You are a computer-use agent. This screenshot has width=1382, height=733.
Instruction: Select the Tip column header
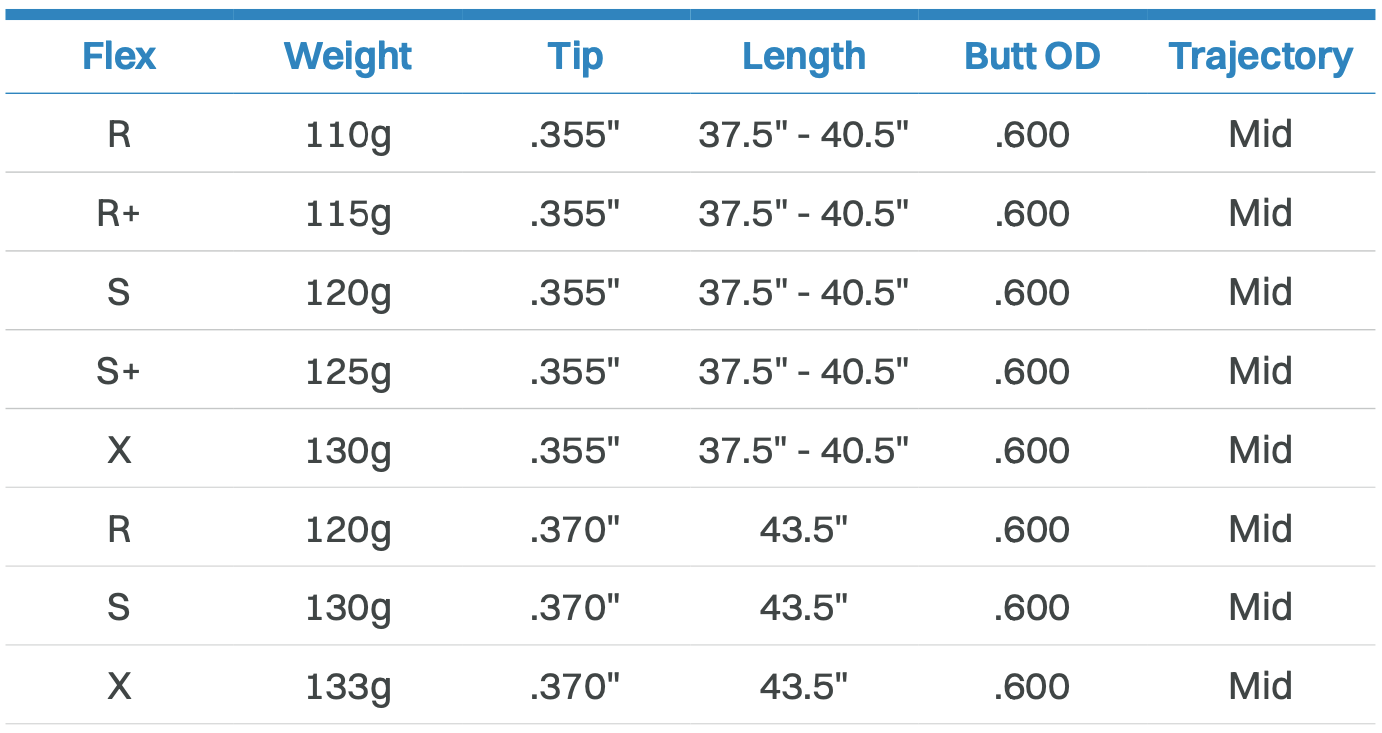pyautogui.click(x=575, y=56)
